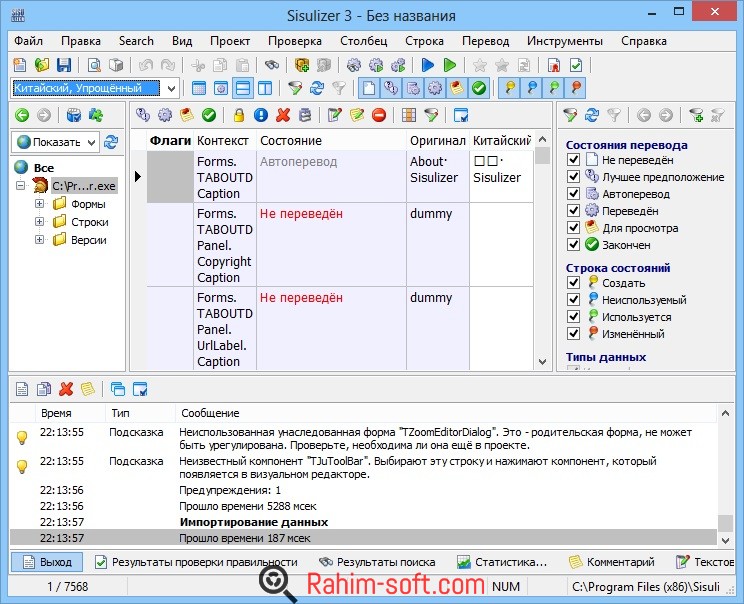Click the yellow pin filter icon in toolbar
744x604 pixels.
[x=510, y=88]
